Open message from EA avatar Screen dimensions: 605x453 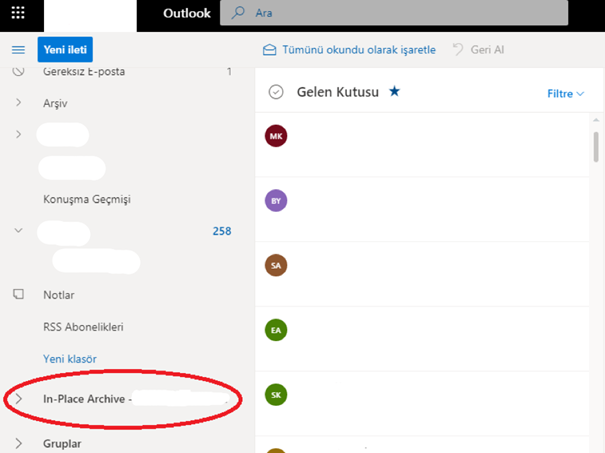[x=276, y=330]
